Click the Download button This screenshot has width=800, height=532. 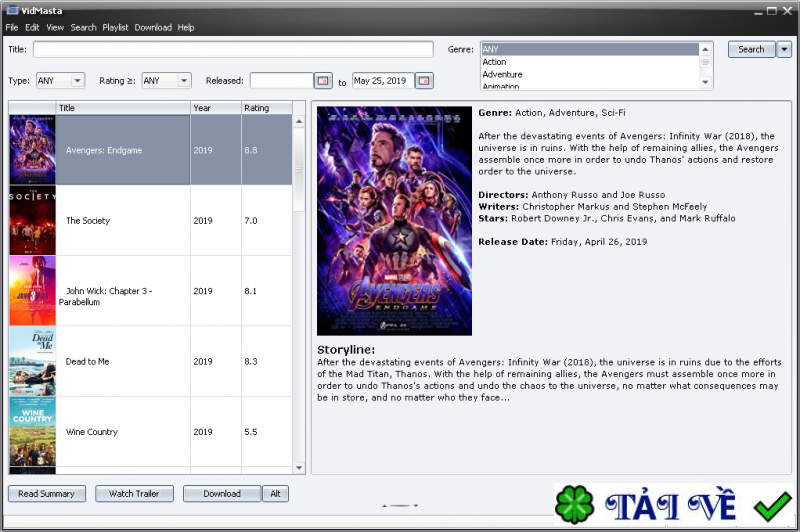pos(222,494)
